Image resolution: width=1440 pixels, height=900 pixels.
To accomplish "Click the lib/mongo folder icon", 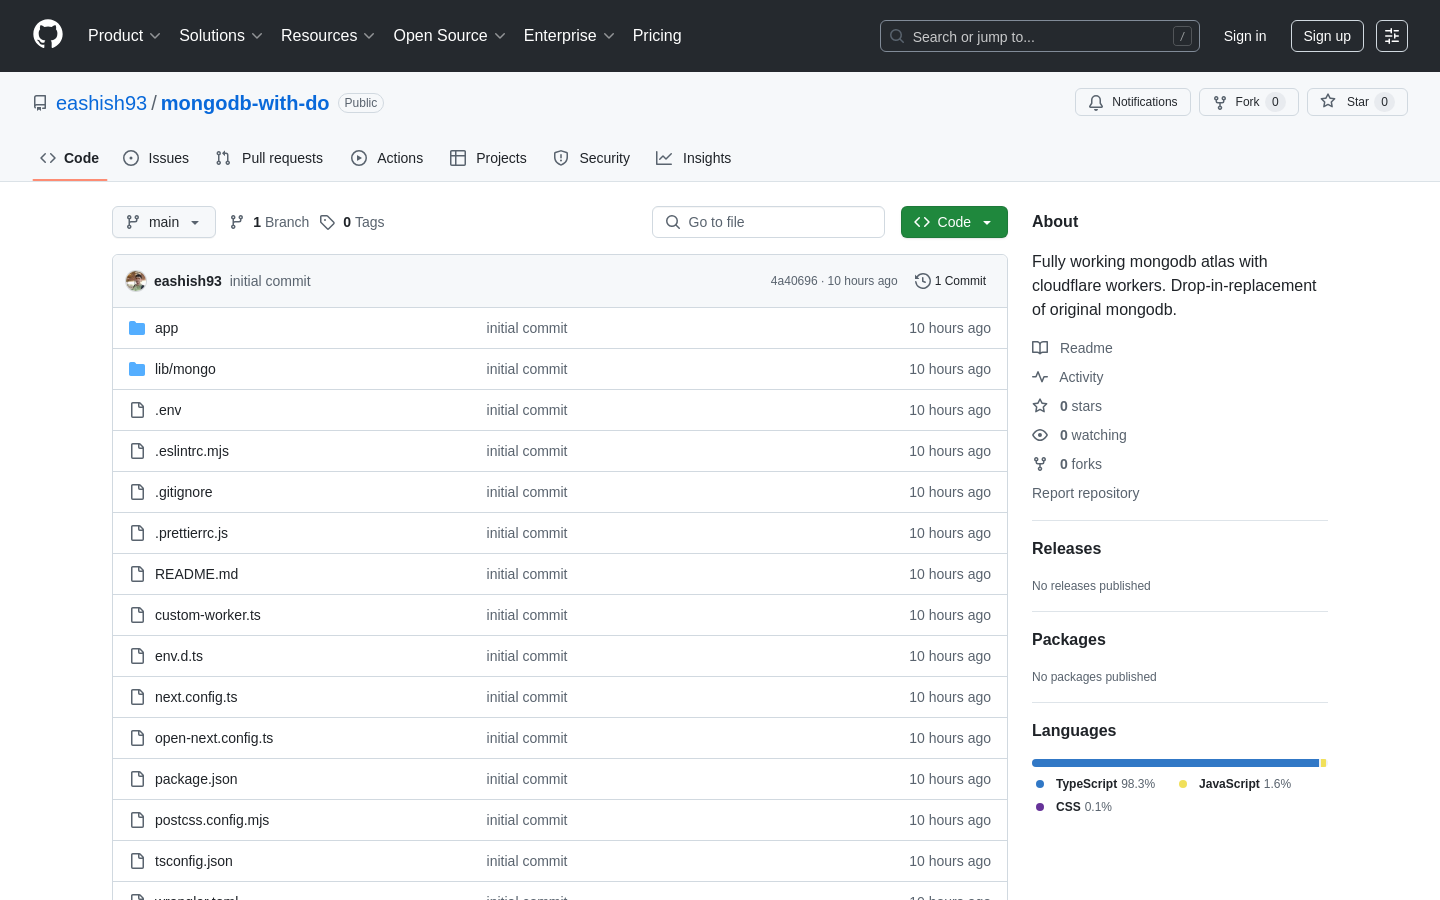I will click(x=137, y=369).
